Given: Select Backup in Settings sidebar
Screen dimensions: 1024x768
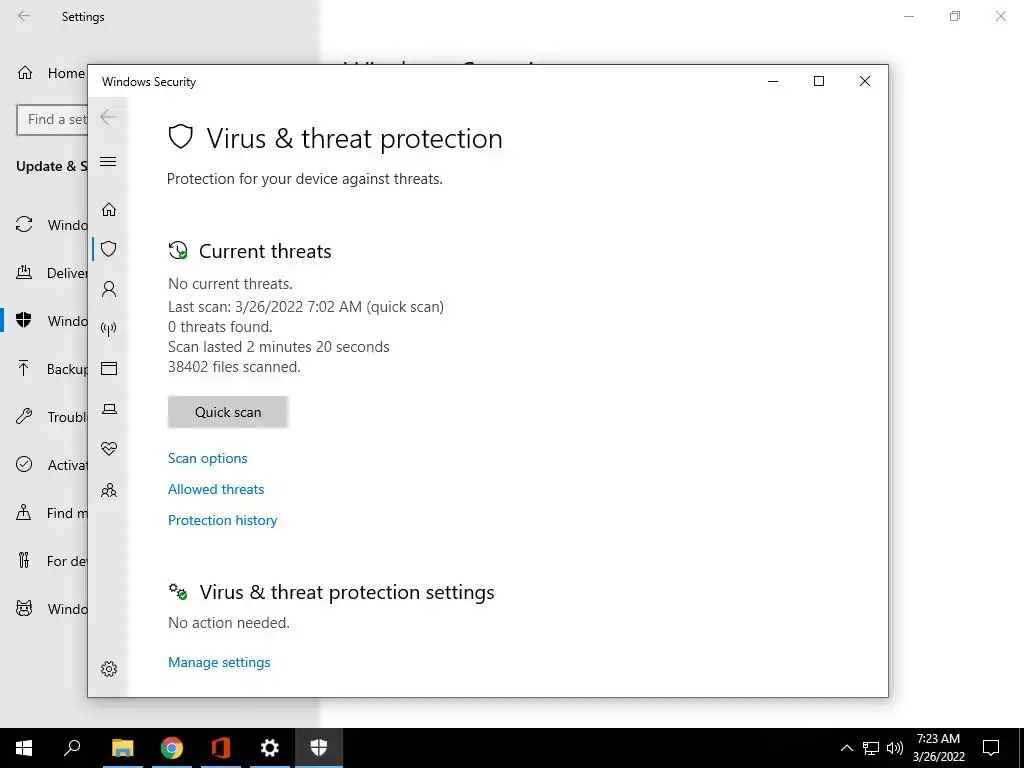Looking at the screenshot, I should pyautogui.click(x=51, y=369).
